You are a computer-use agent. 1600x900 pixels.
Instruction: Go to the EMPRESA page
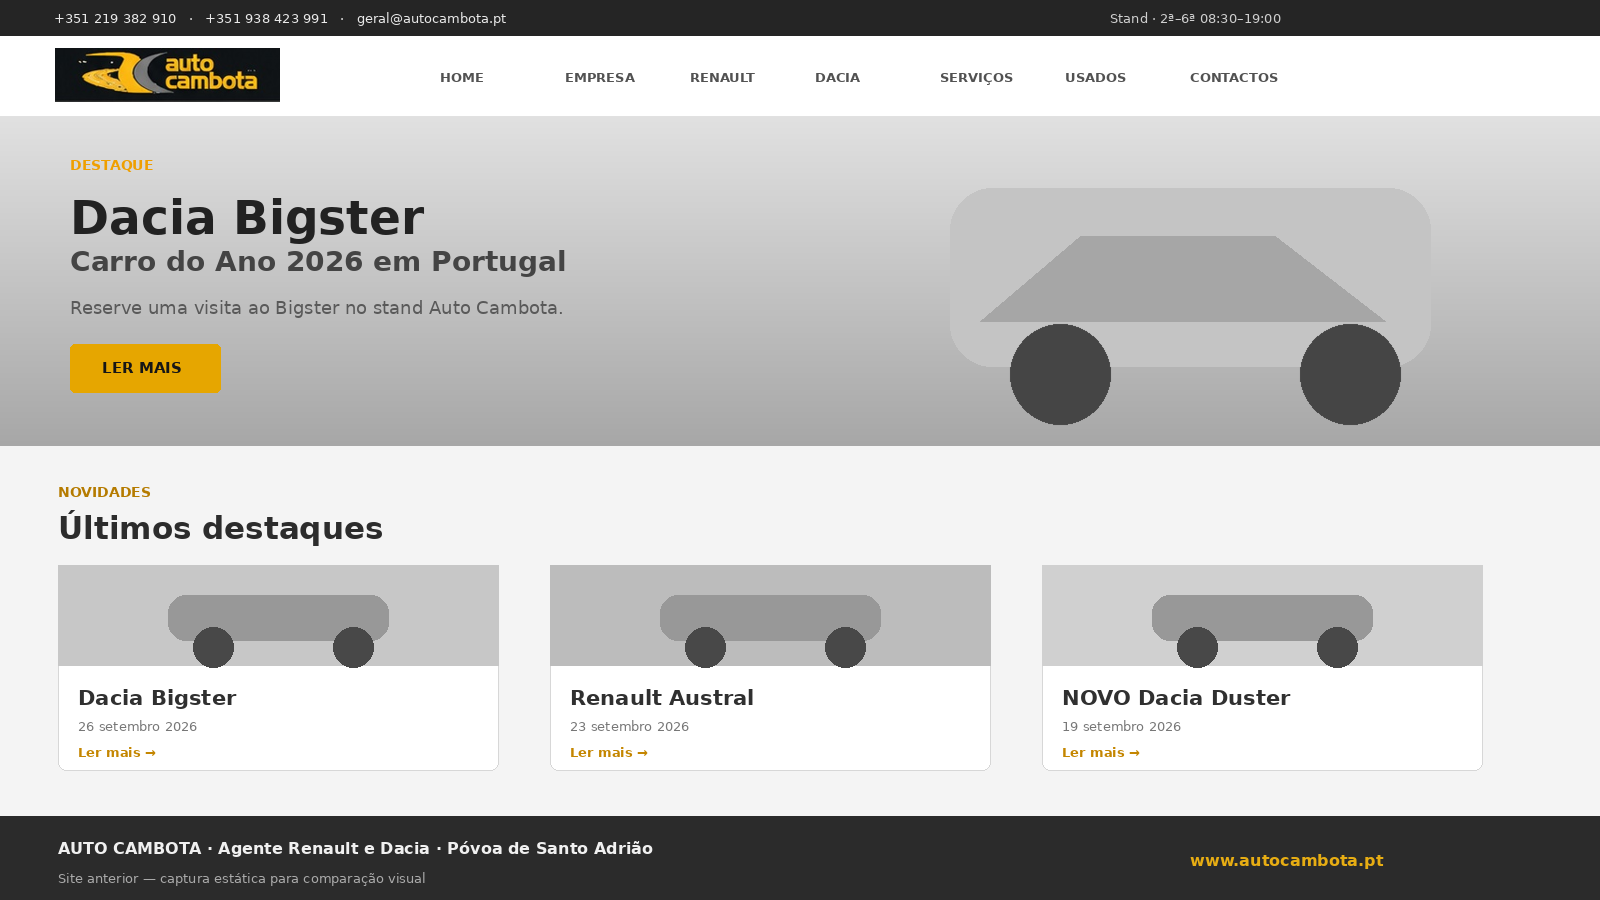[x=600, y=78]
